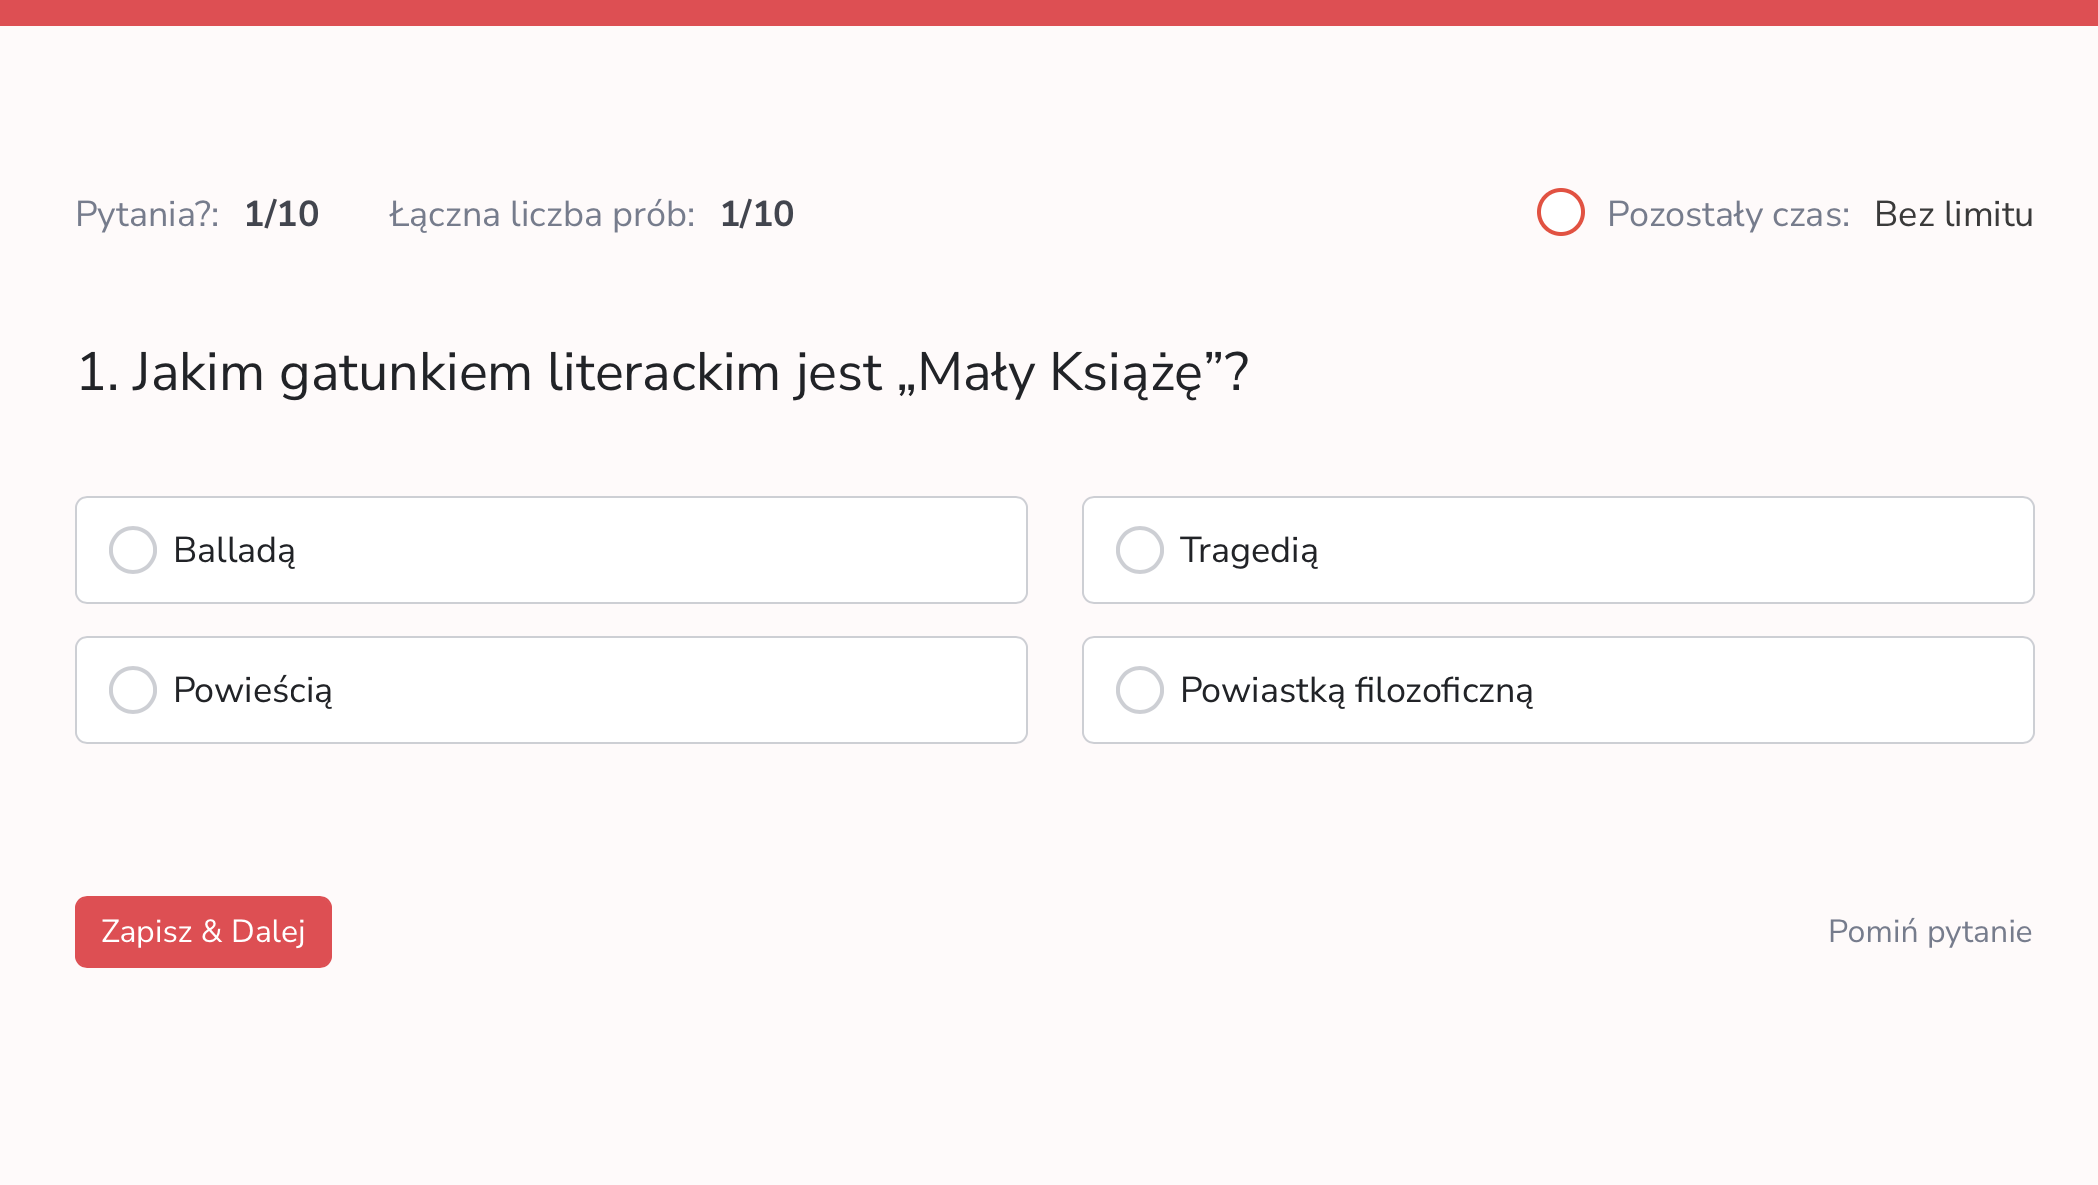This screenshot has height=1185, width=2098.
Task: Click the 1/10 value beside Łączna liczba prób
Action: [x=757, y=214]
